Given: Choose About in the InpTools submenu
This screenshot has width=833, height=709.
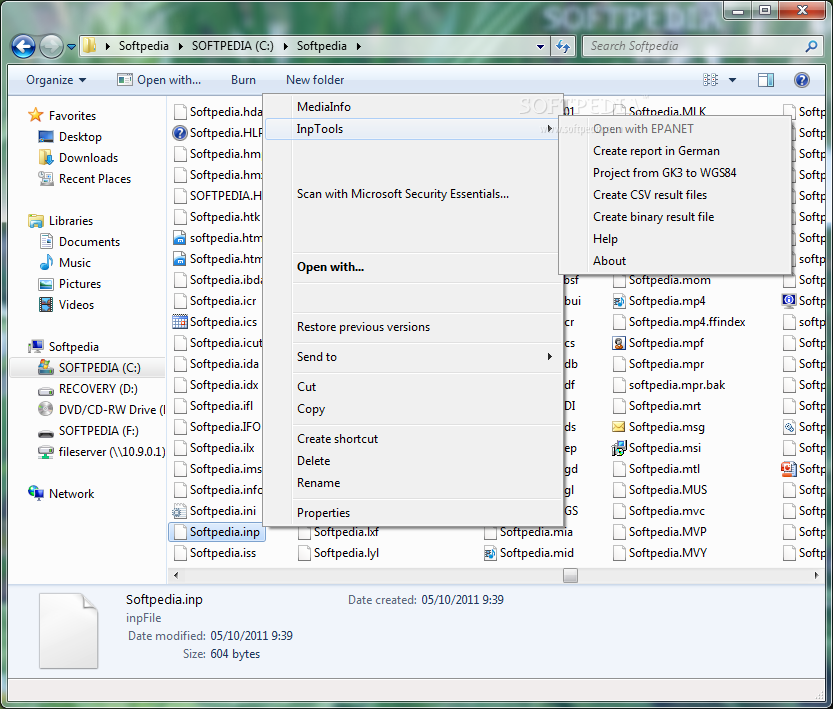Looking at the screenshot, I should coord(675,261).
